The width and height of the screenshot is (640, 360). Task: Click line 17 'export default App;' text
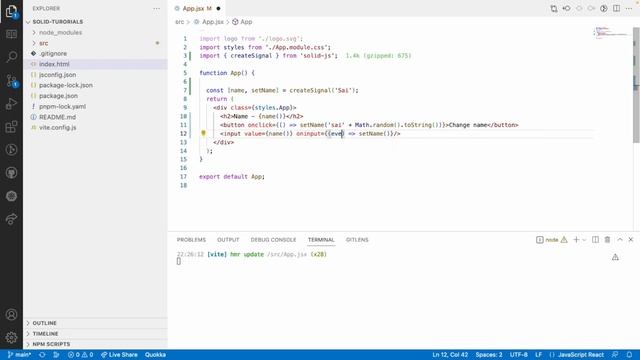coord(232,176)
